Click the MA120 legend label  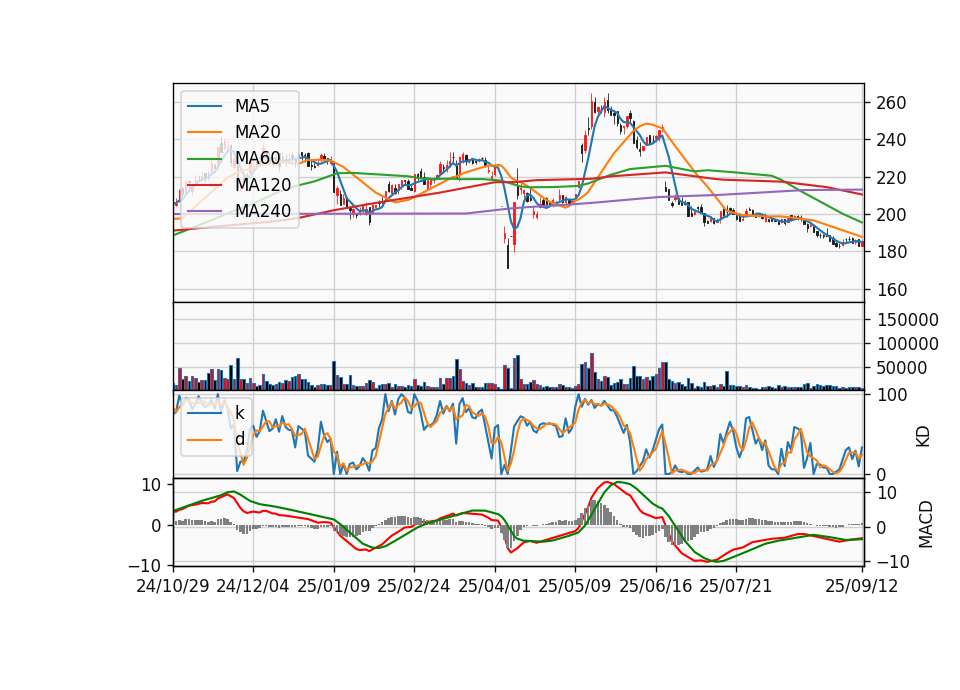pyautogui.click(x=263, y=184)
